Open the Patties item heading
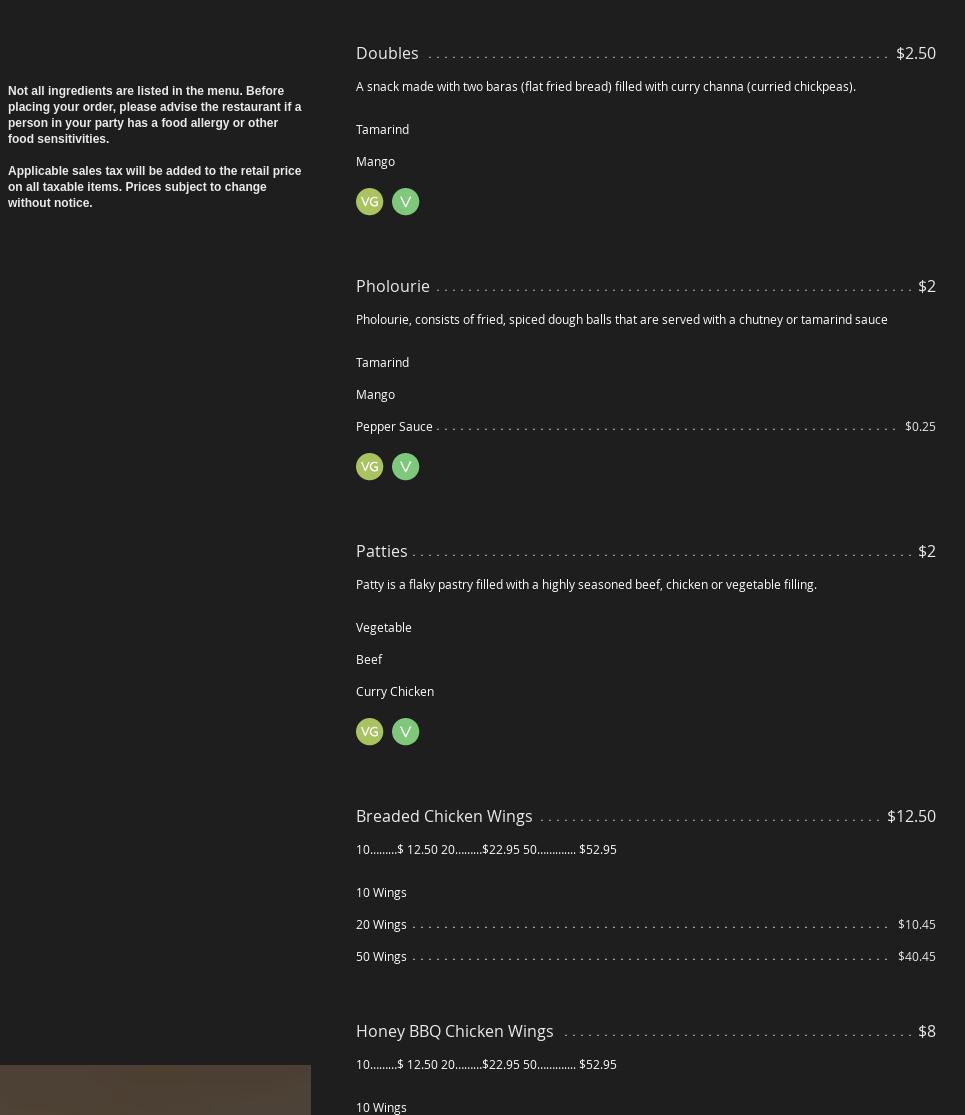This screenshot has width=965, height=1115. coord(381,551)
